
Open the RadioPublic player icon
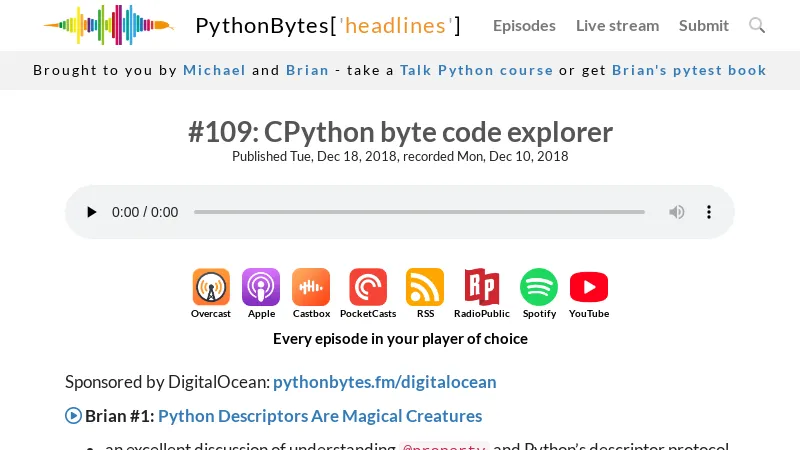[x=481, y=287]
